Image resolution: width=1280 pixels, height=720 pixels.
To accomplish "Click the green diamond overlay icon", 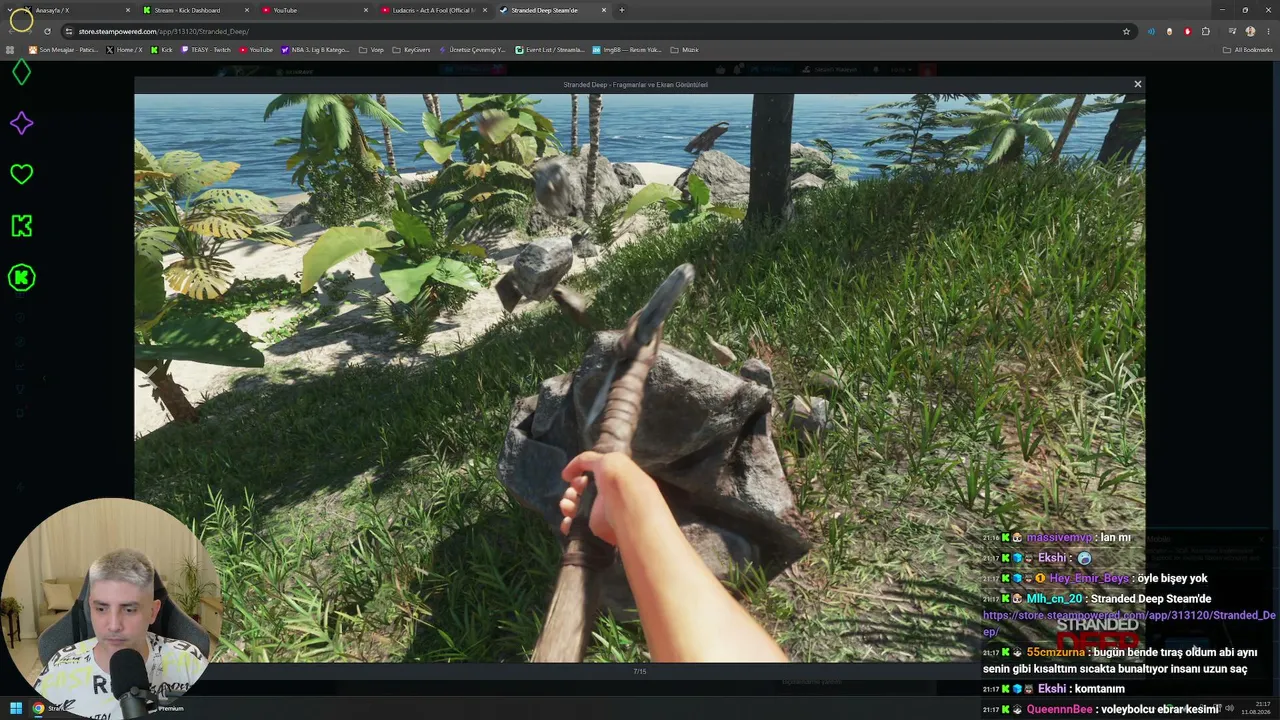I will click(x=21, y=73).
